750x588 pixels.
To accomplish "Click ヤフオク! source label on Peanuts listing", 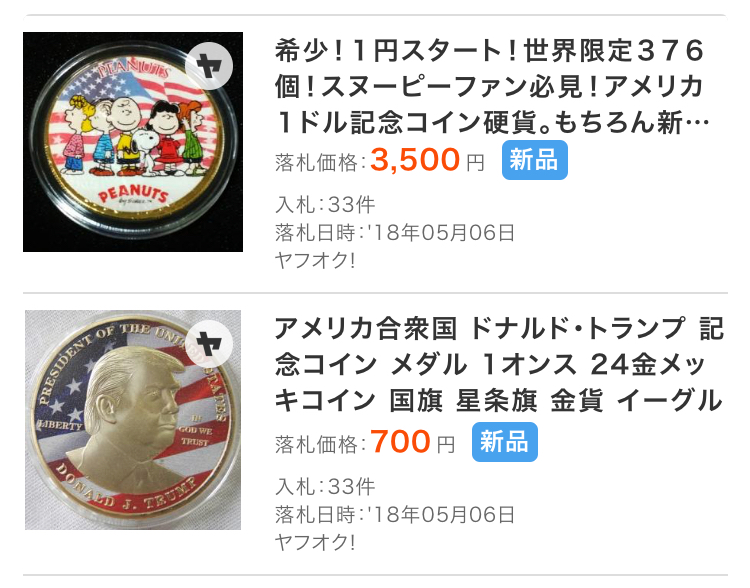I will click(315, 261).
